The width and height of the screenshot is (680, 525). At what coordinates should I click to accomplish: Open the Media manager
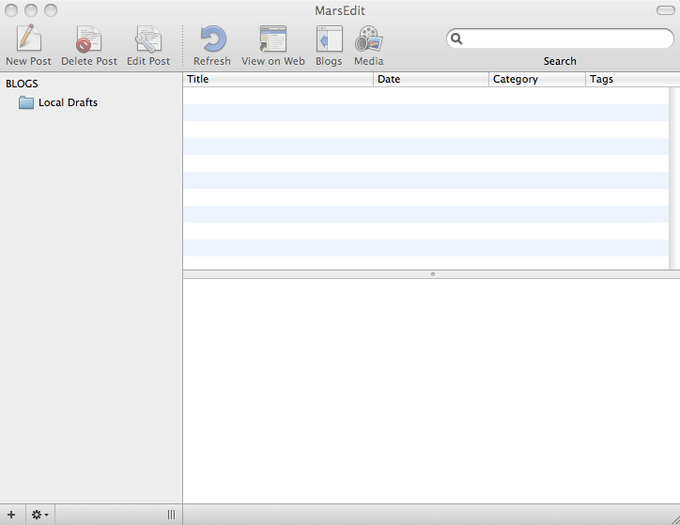point(369,38)
